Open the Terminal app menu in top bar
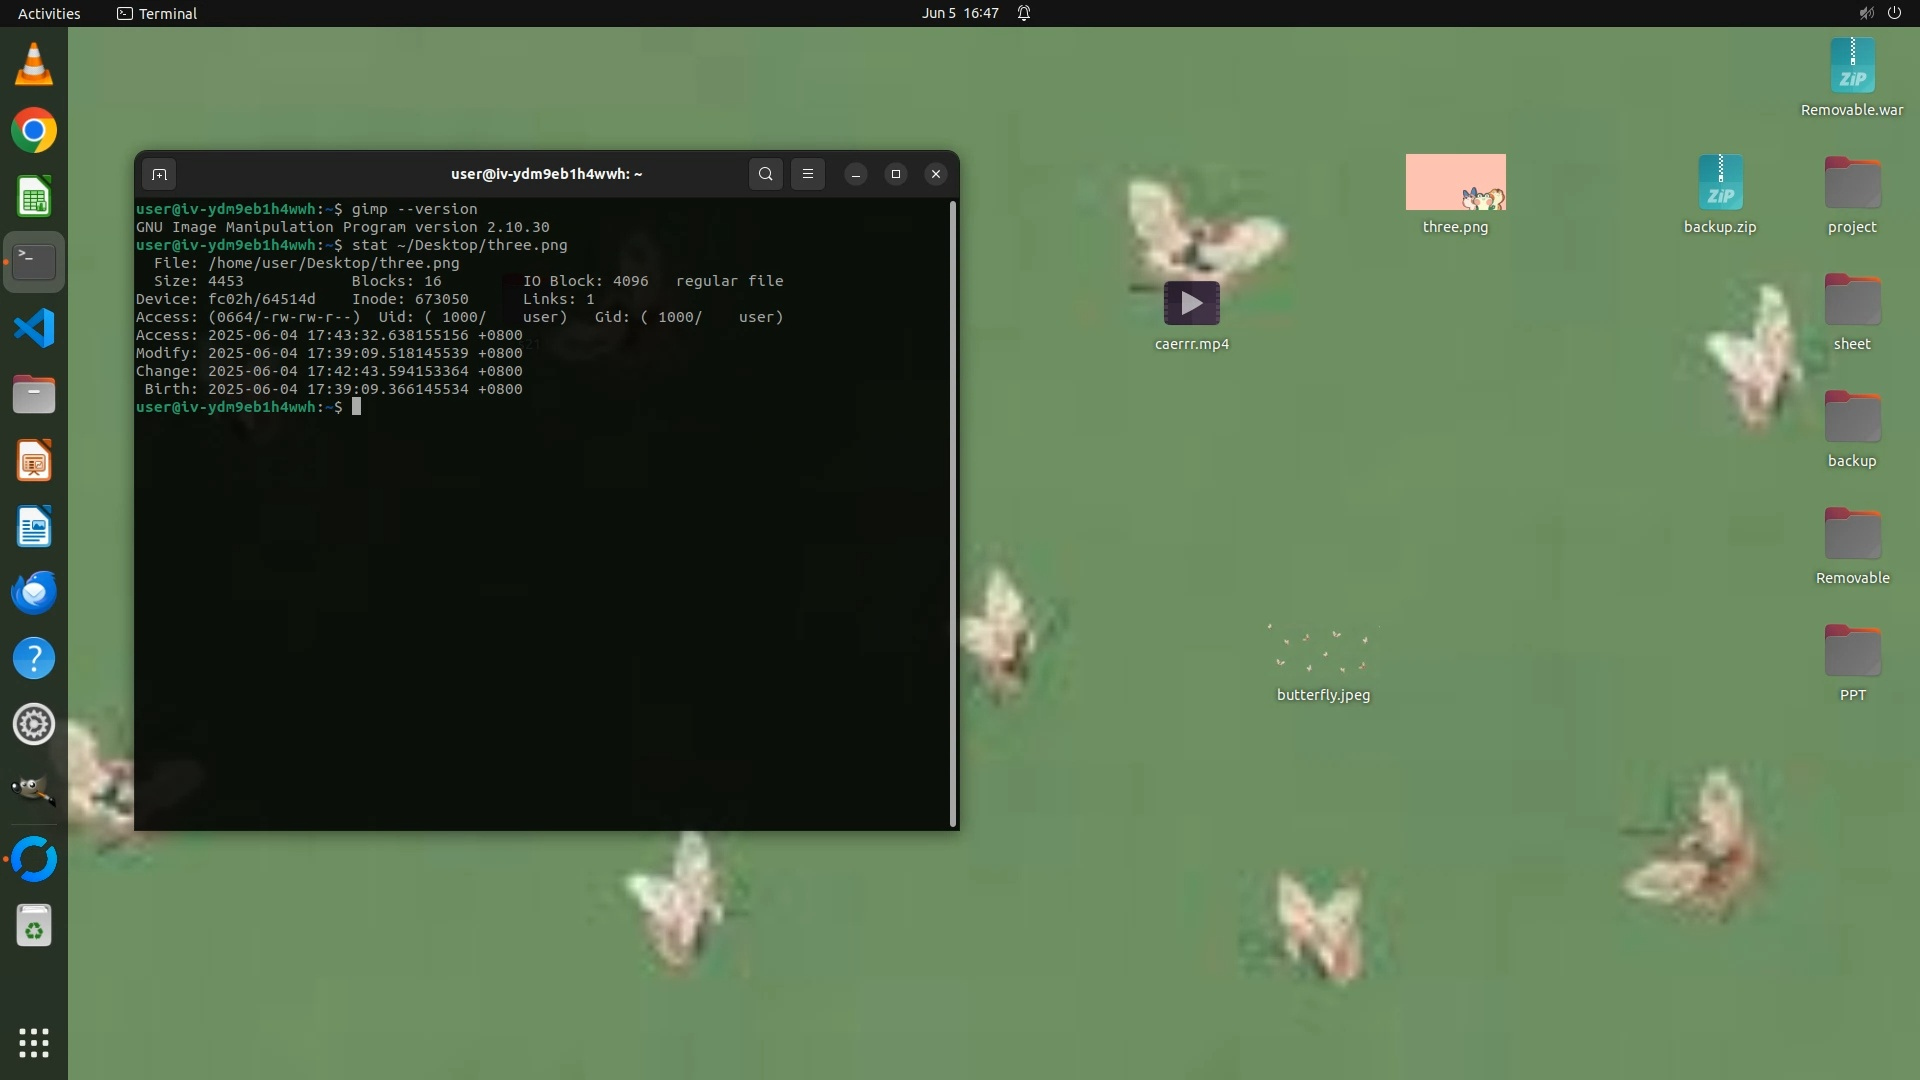This screenshot has width=1920, height=1080. tap(157, 13)
